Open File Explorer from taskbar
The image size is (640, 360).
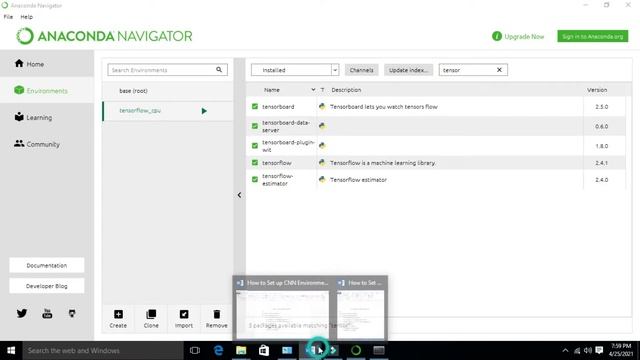click(241, 351)
